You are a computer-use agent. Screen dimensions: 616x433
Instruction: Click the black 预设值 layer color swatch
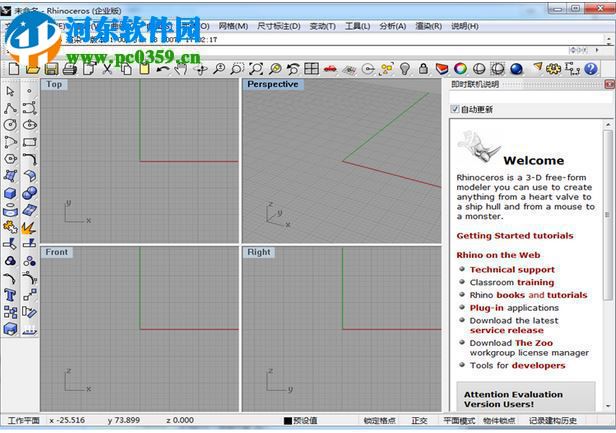(288, 421)
